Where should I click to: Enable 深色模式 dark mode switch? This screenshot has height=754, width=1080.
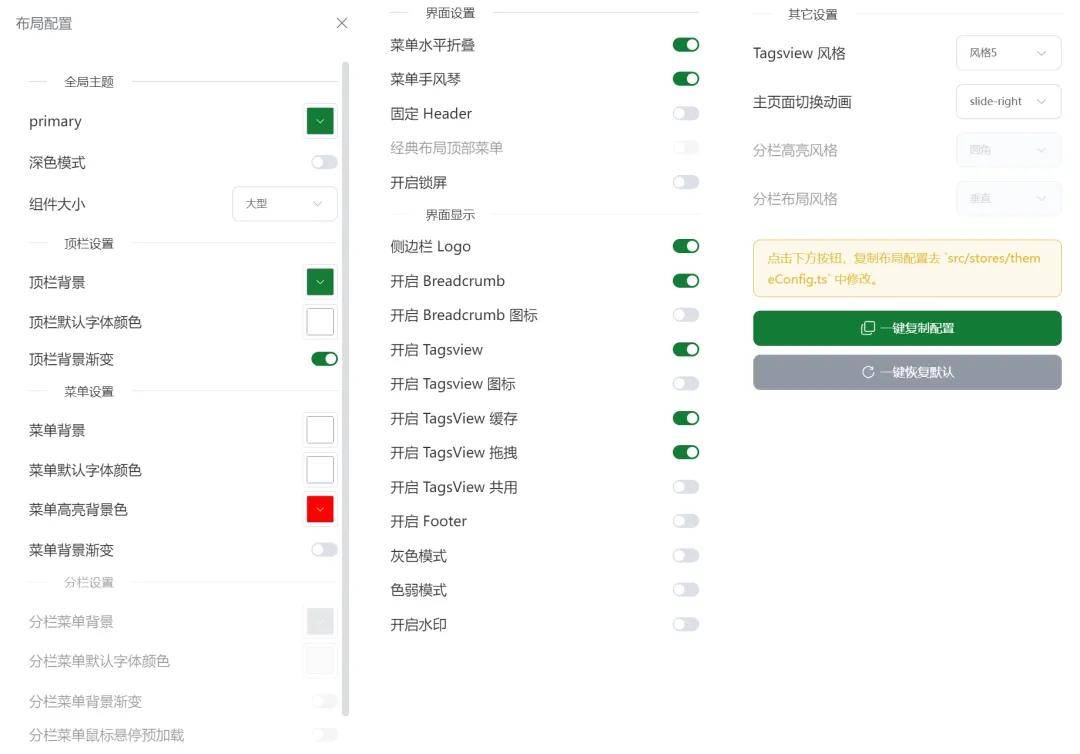tap(324, 162)
